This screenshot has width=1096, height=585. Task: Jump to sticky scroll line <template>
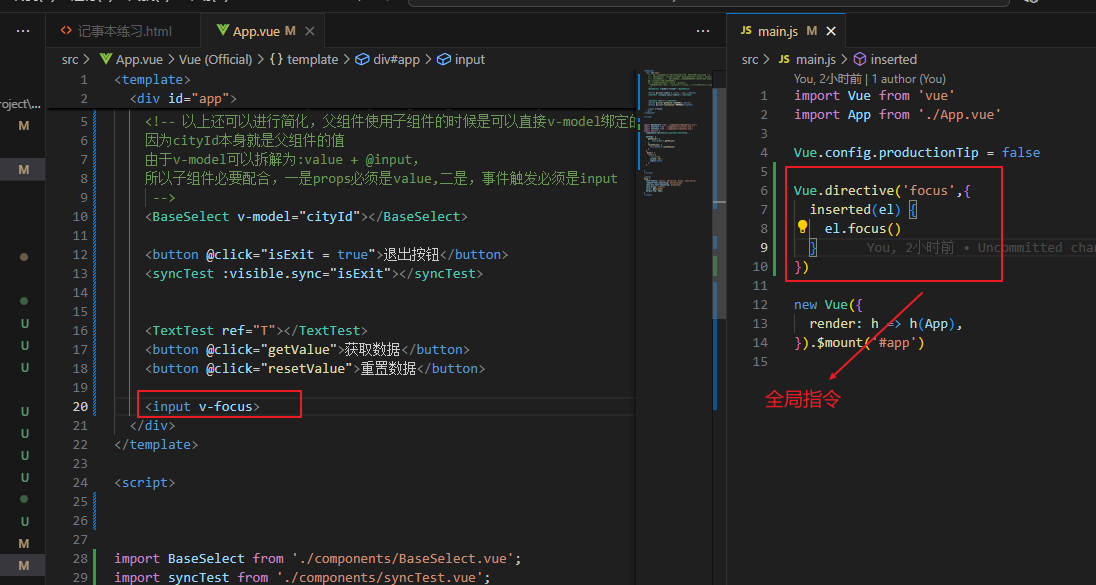coord(152,80)
